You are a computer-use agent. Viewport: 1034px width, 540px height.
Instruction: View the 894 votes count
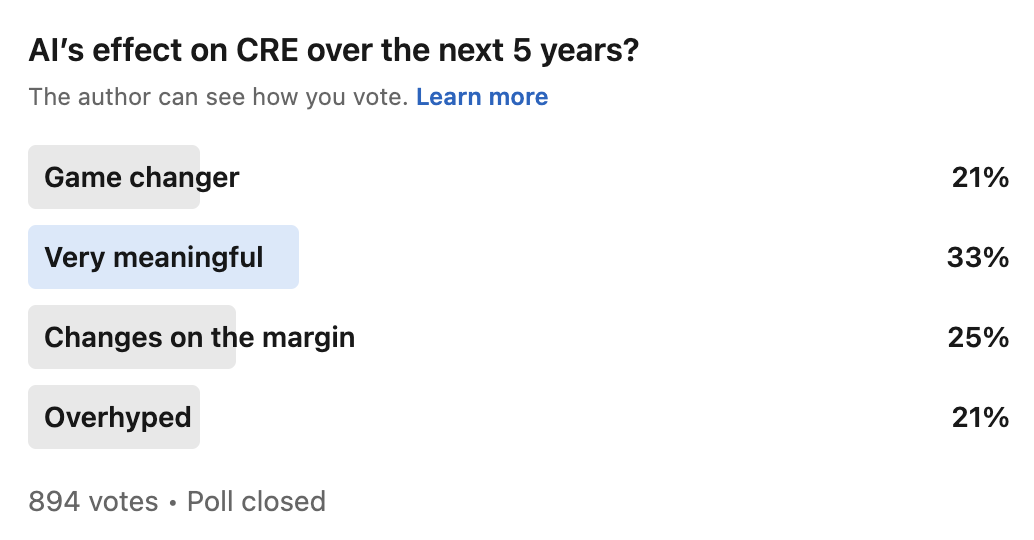(93, 502)
